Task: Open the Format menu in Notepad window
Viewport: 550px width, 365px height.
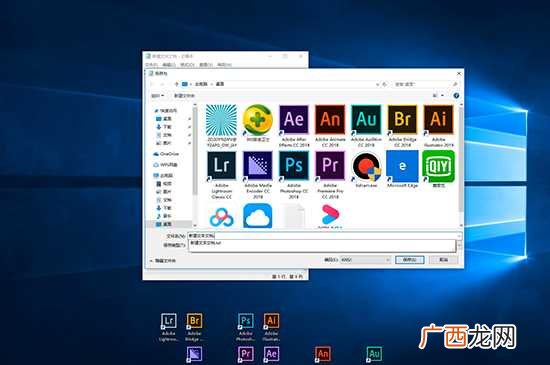Action: (187, 65)
